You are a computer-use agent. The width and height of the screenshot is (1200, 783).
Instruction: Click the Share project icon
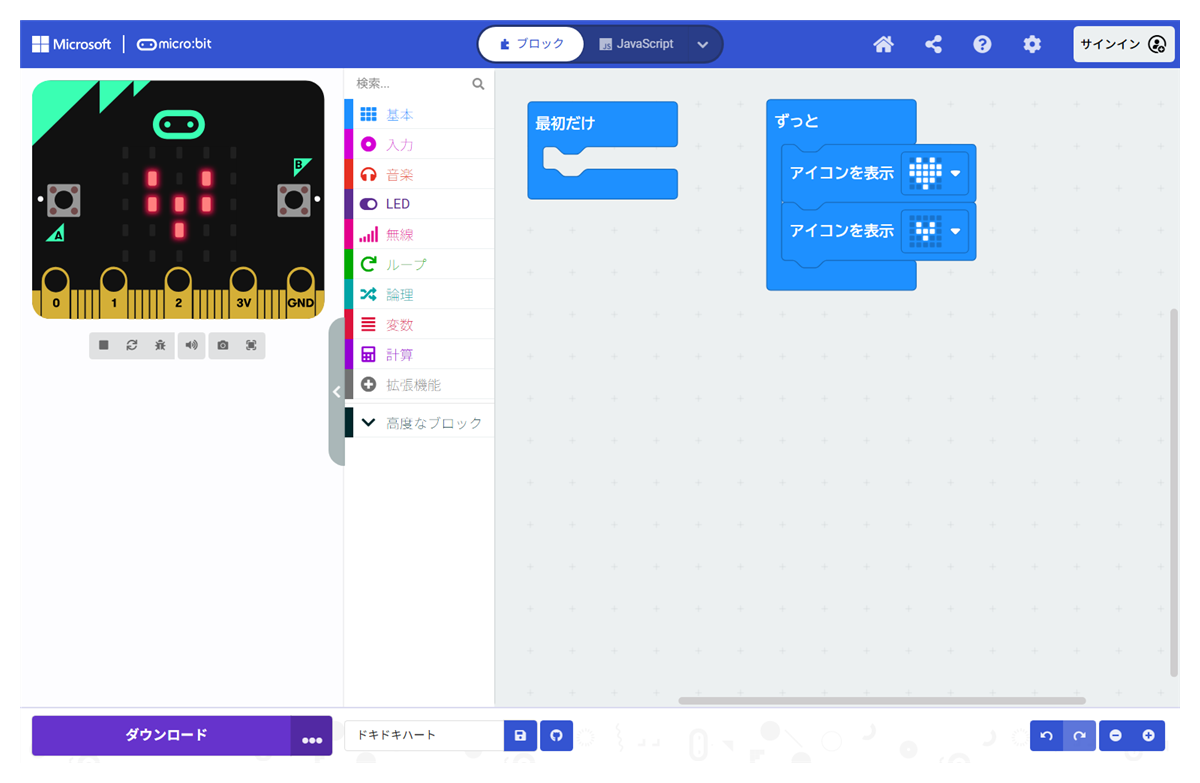tap(933, 44)
